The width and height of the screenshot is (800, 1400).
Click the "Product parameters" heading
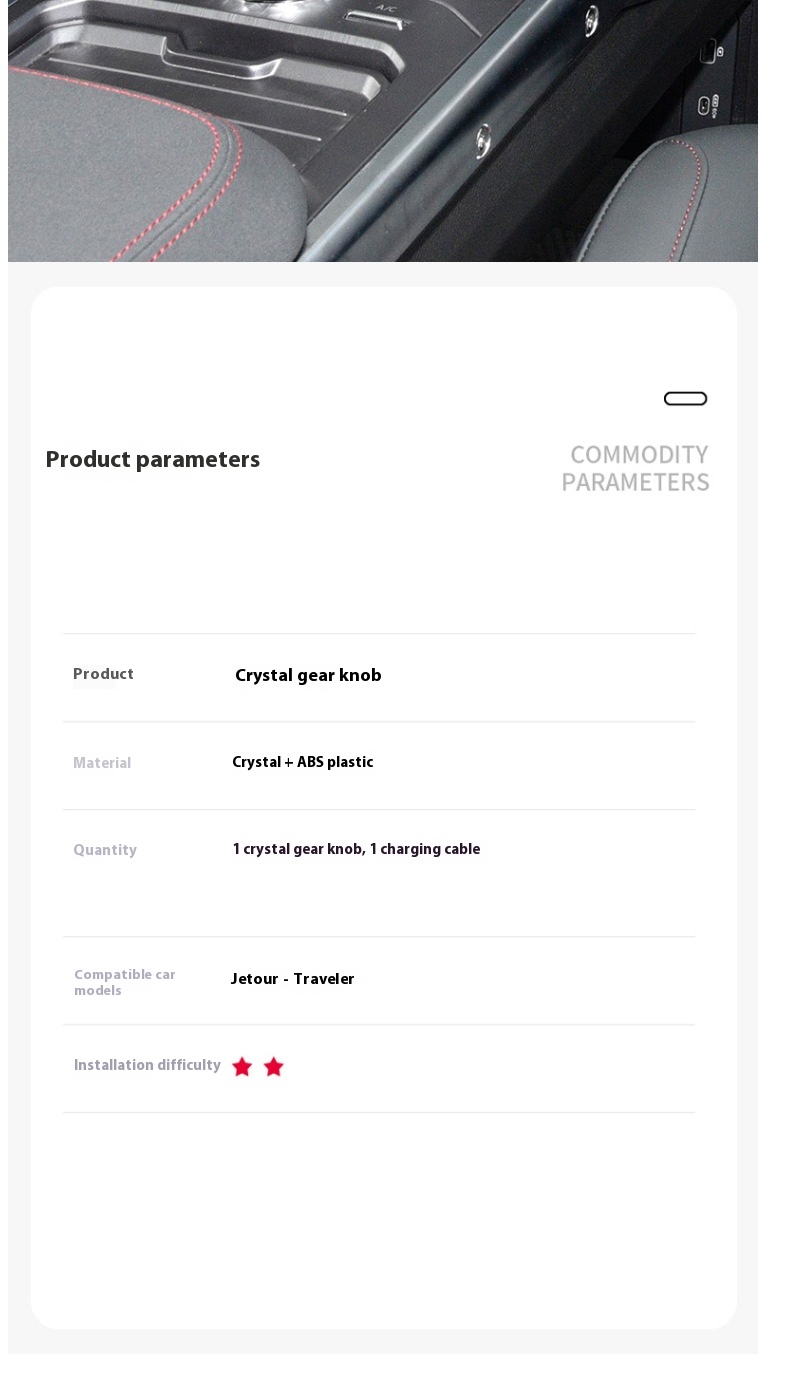point(153,460)
